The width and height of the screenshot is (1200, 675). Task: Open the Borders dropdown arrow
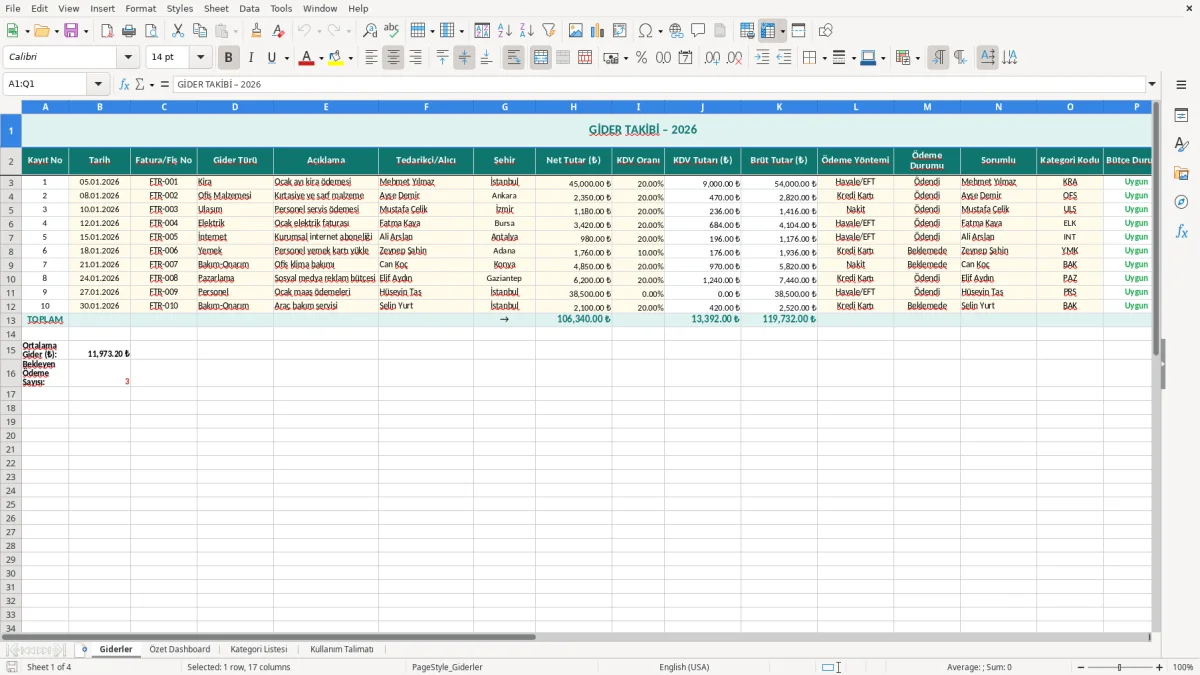point(823,58)
